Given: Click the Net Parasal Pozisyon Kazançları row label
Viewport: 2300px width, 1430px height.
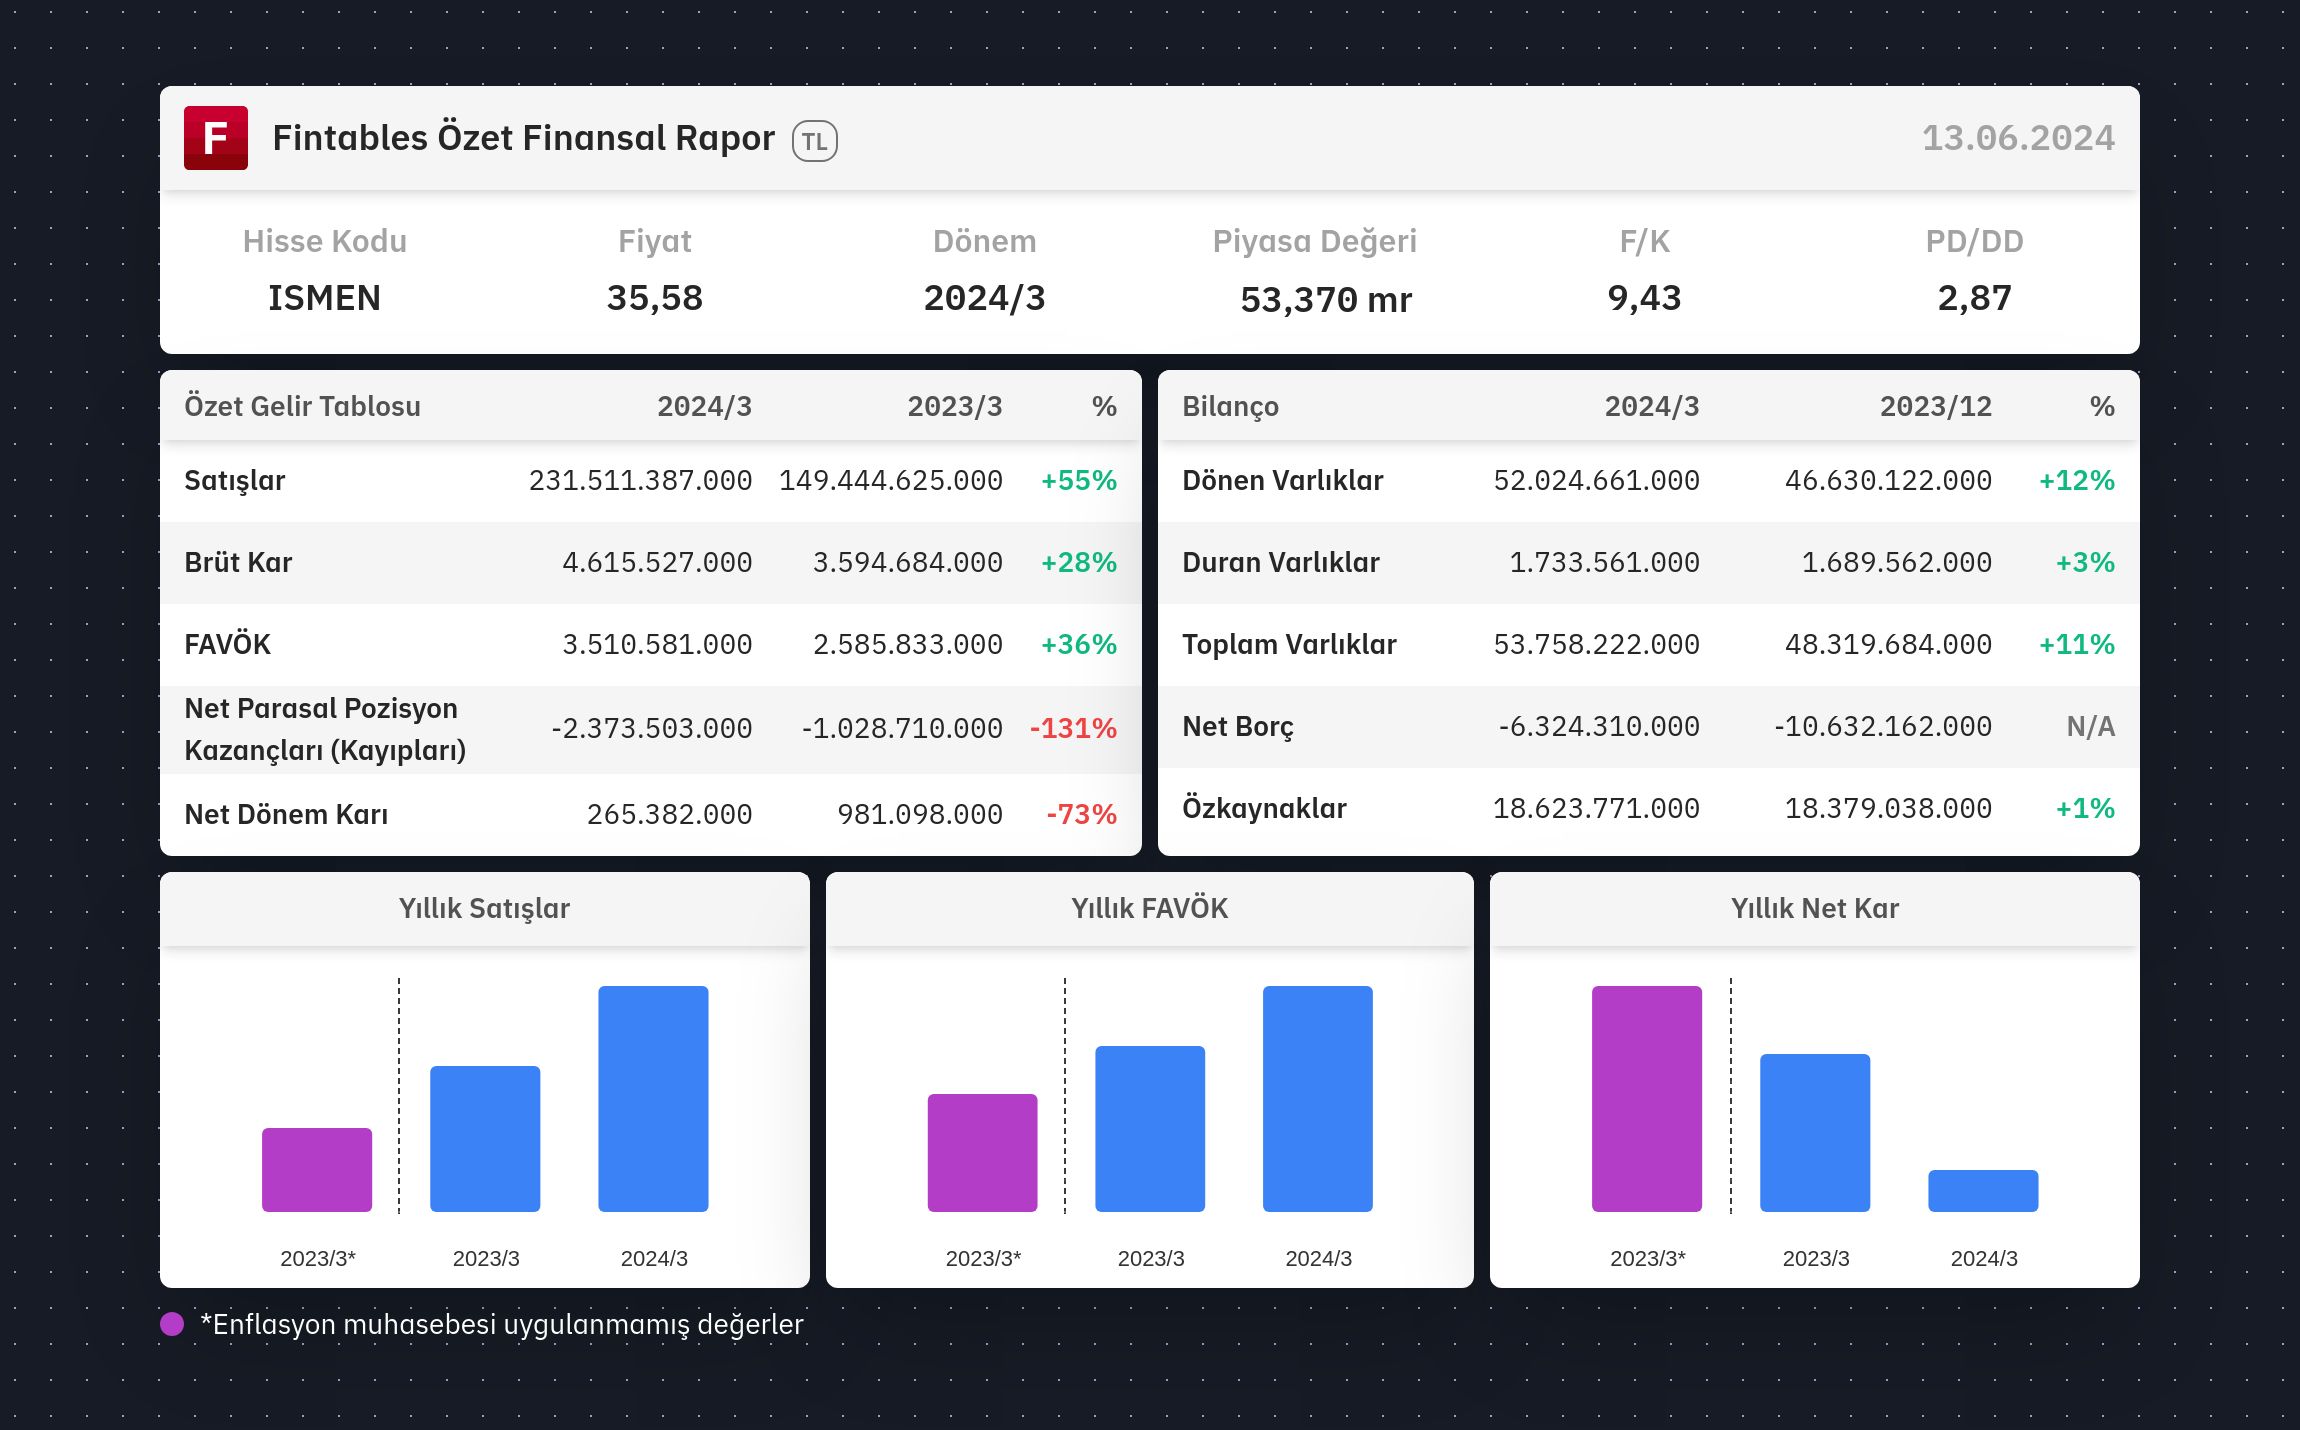Looking at the screenshot, I should (325, 729).
